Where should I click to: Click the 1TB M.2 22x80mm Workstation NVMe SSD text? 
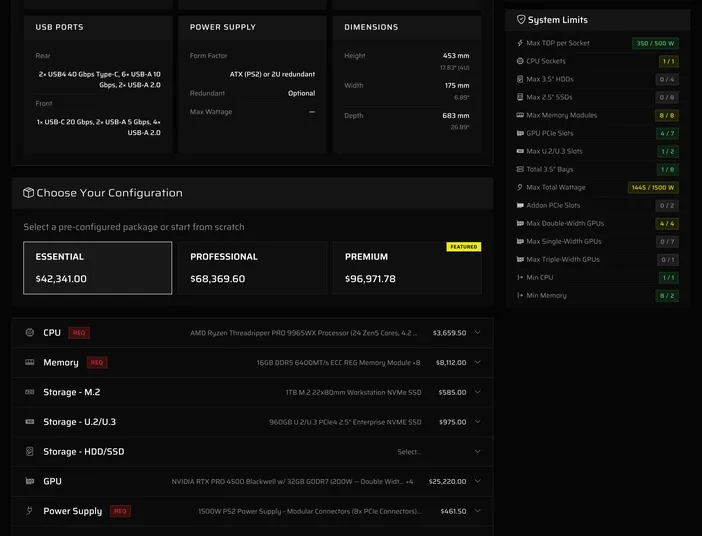354,392
